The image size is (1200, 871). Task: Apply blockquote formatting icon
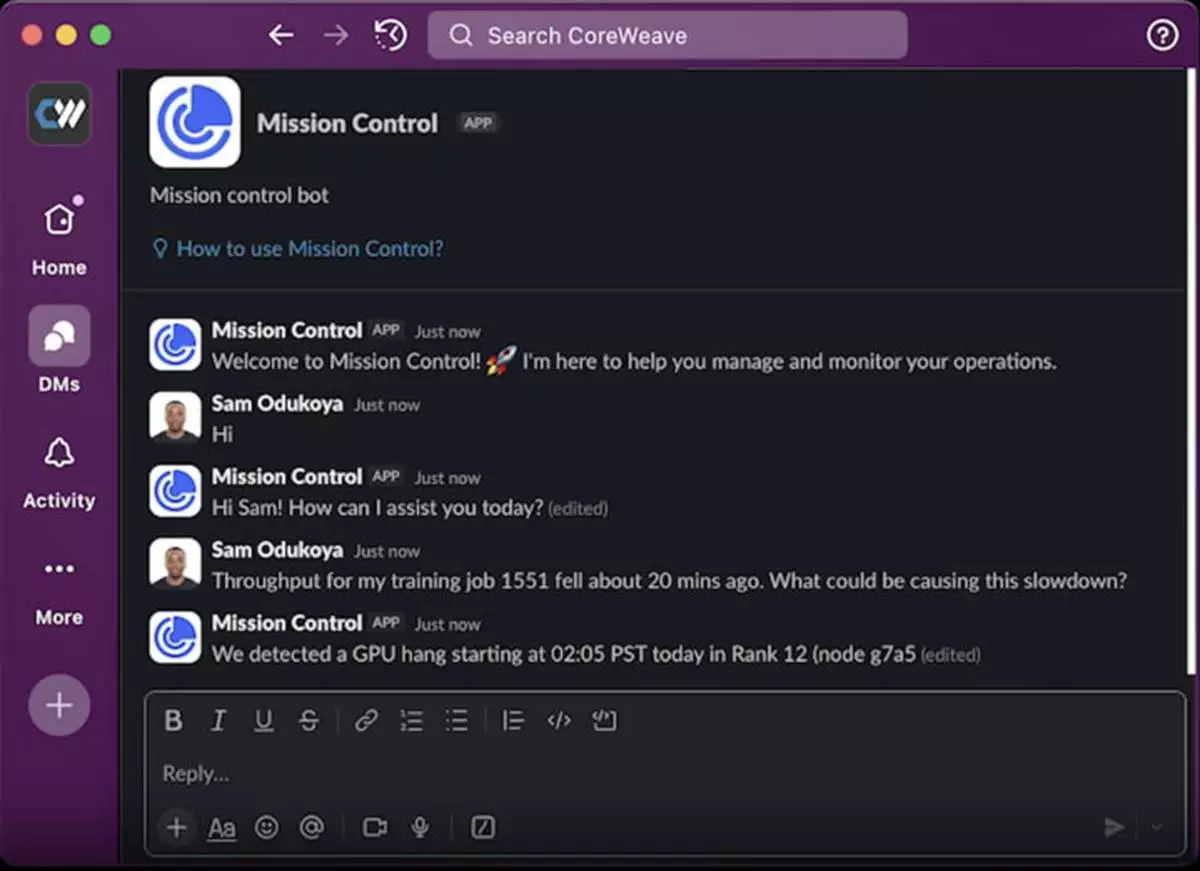[x=513, y=720]
